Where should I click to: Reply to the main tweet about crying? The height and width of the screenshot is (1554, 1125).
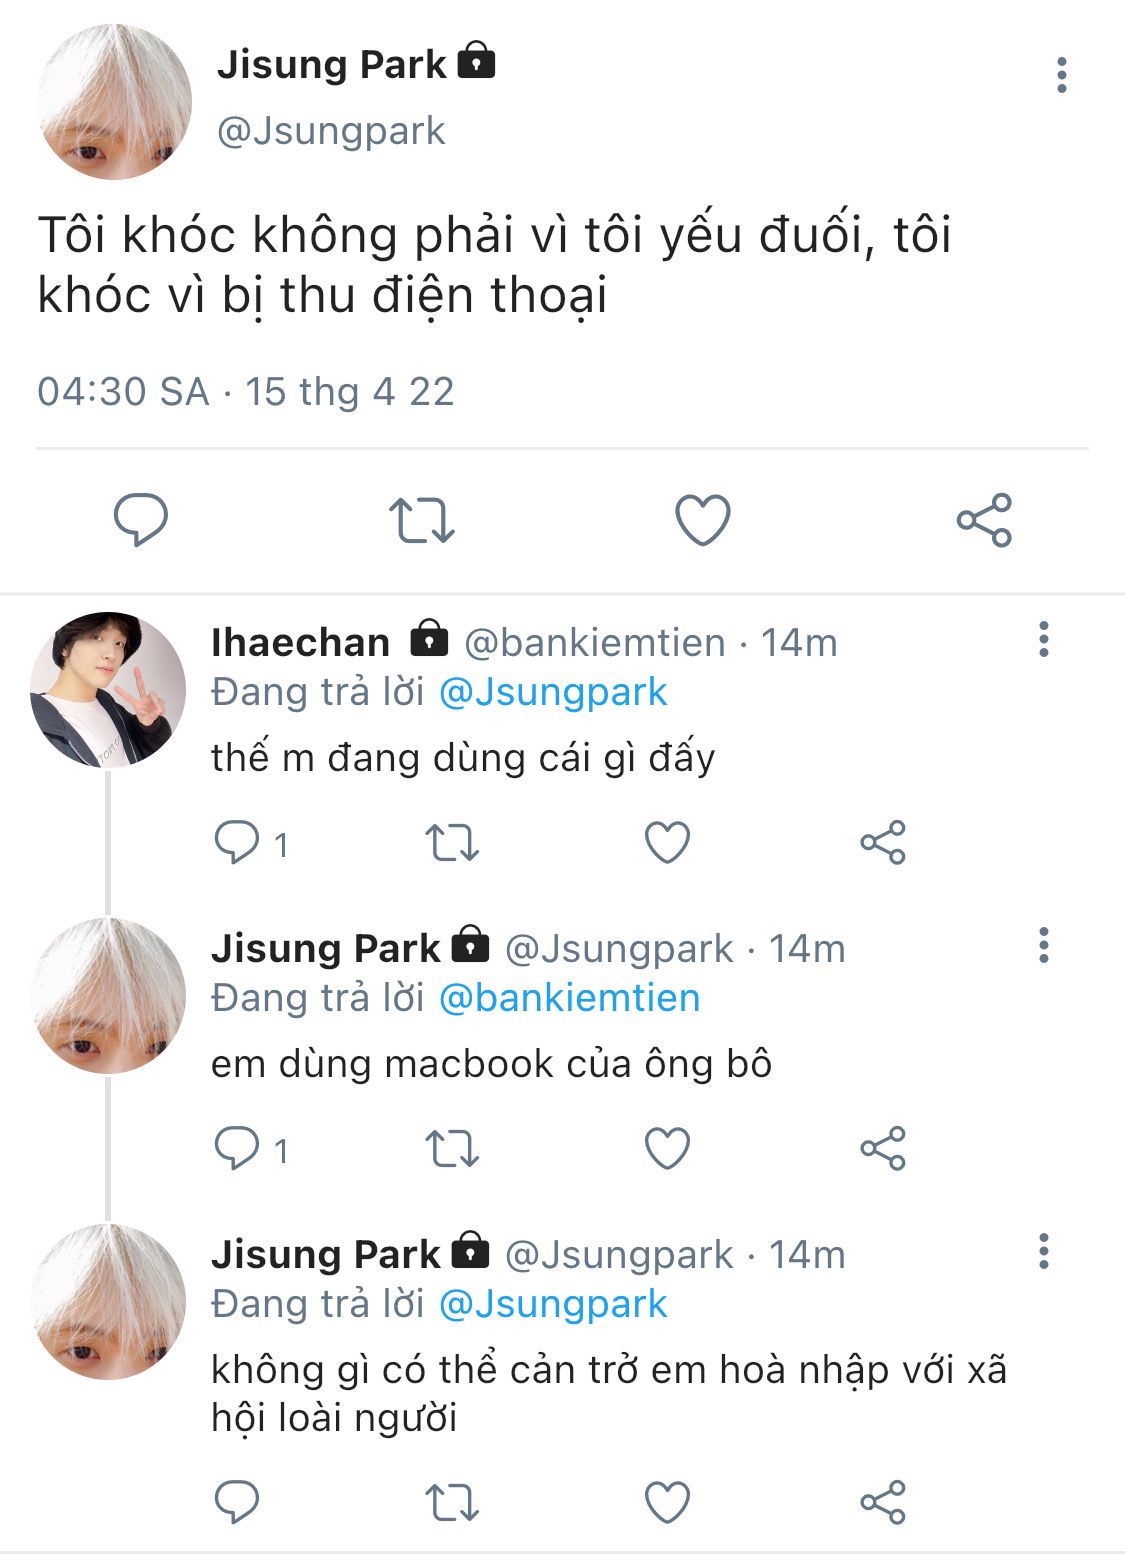coord(140,520)
